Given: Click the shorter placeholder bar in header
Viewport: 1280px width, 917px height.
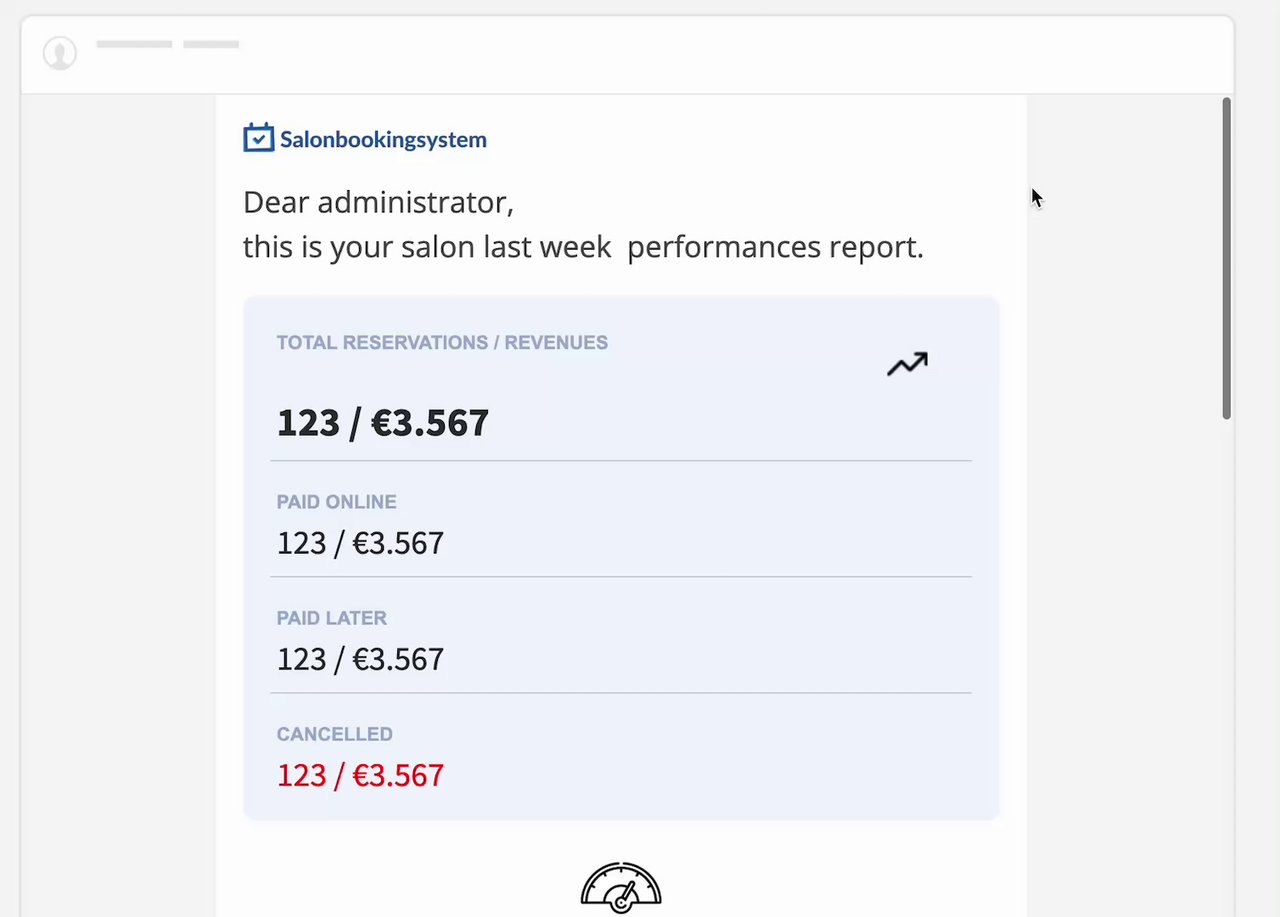Looking at the screenshot, I should [211, 44].
